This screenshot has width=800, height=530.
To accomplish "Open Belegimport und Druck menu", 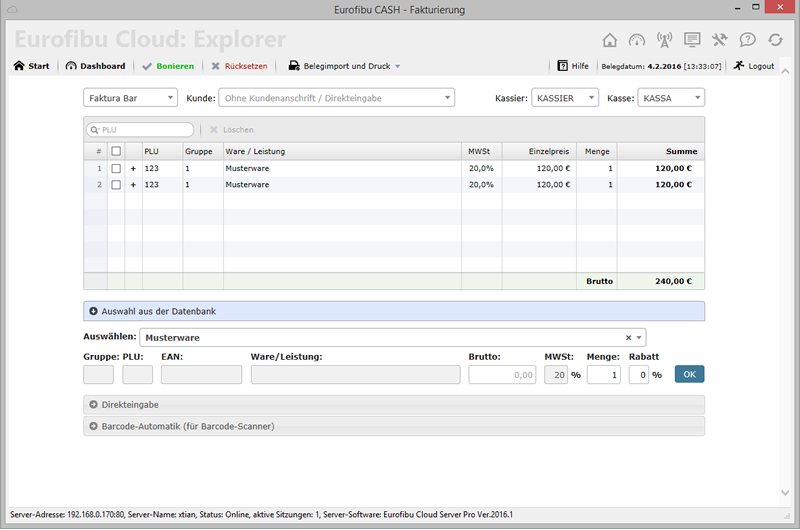I will point(344,66).
